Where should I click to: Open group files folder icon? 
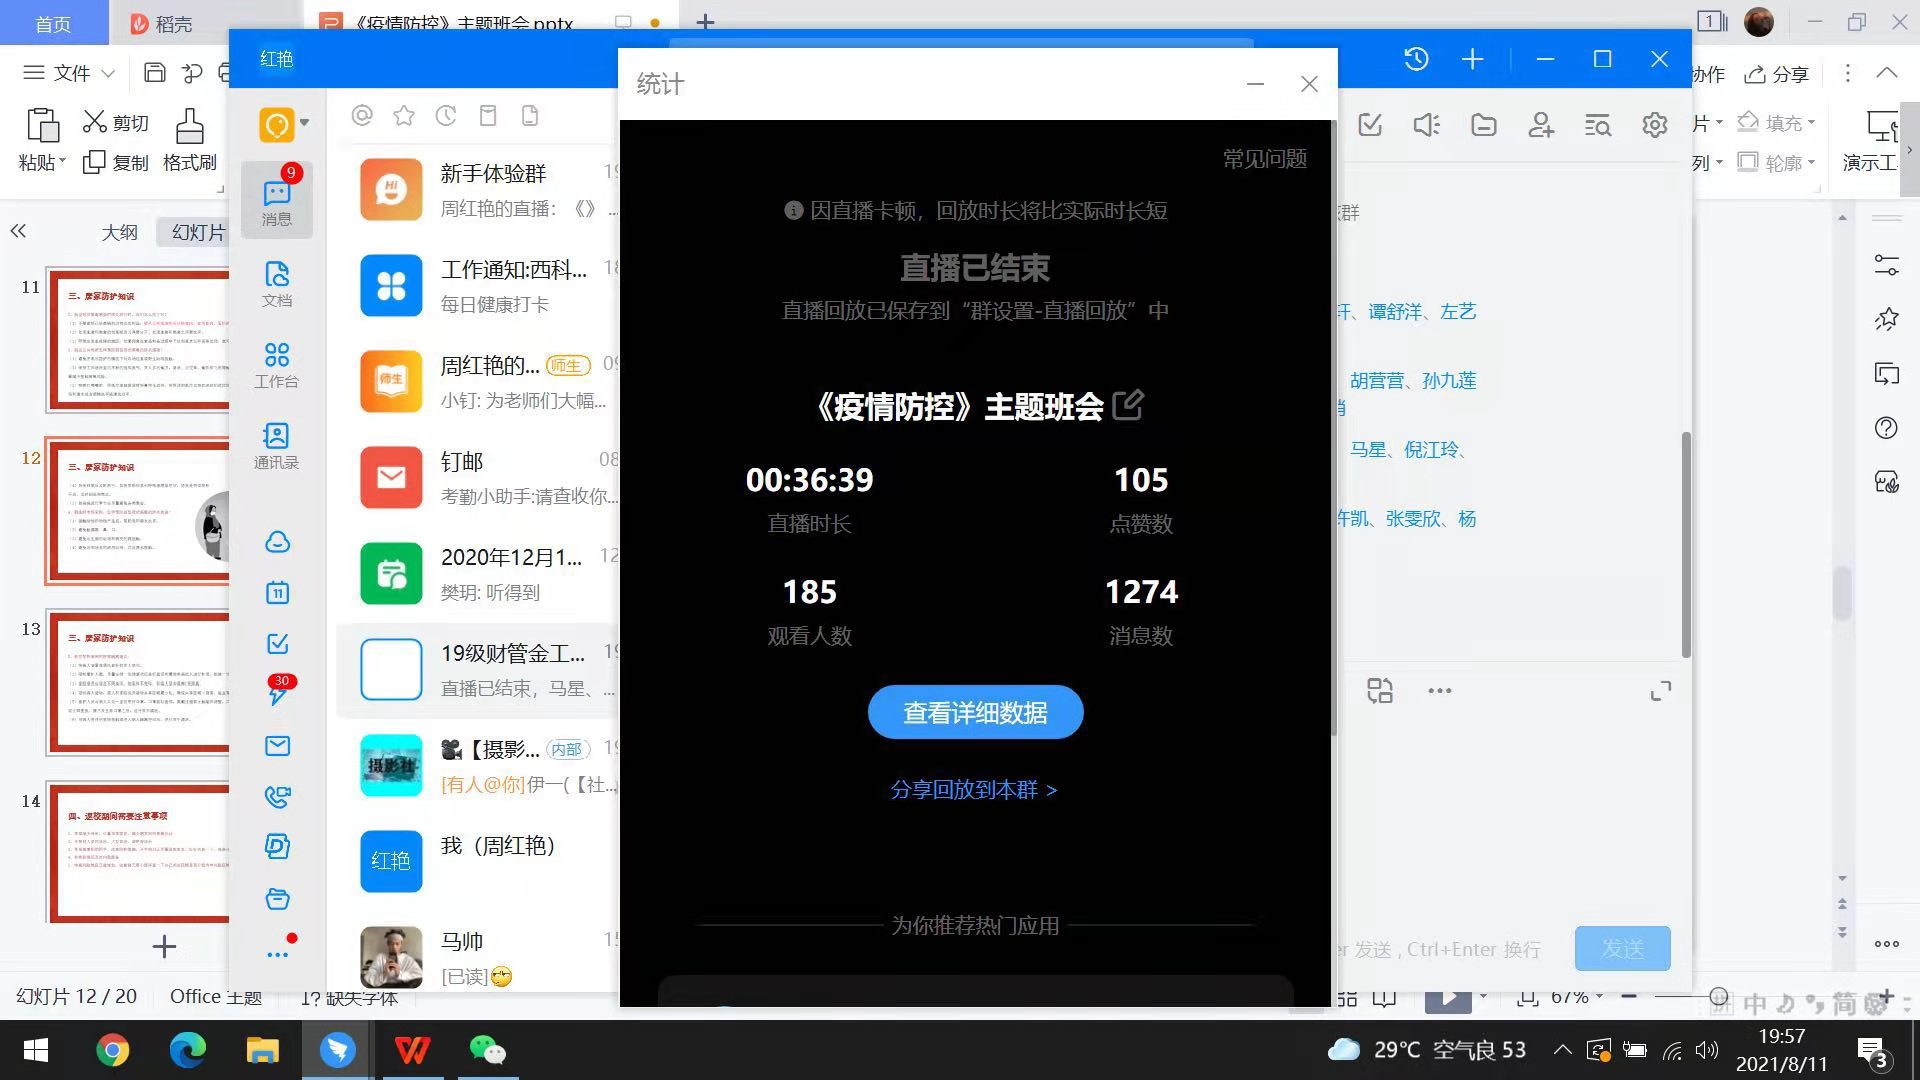coord(1484,125)
